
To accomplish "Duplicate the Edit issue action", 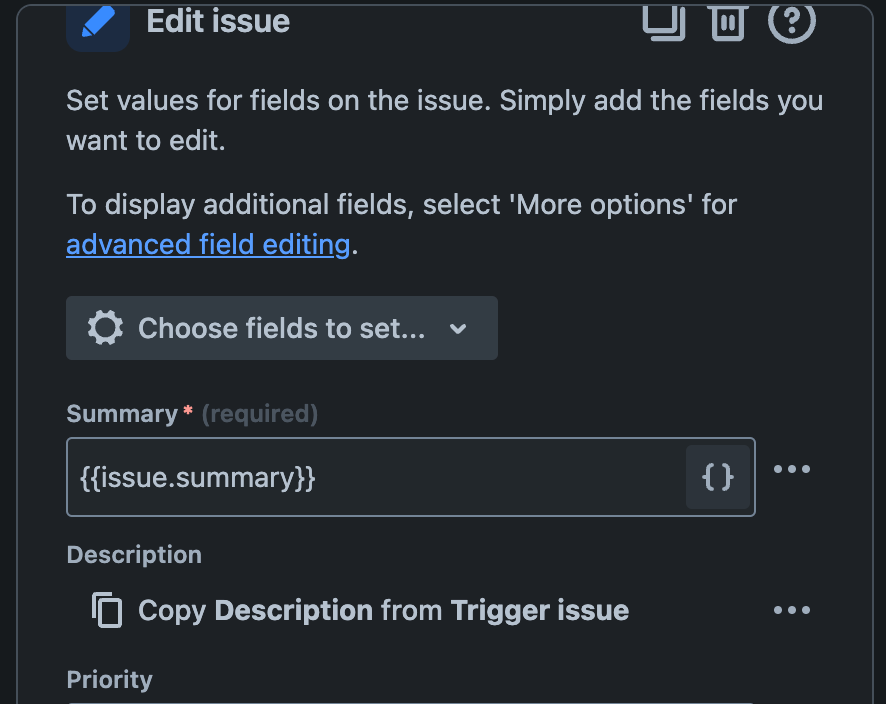I will [663, 21].
